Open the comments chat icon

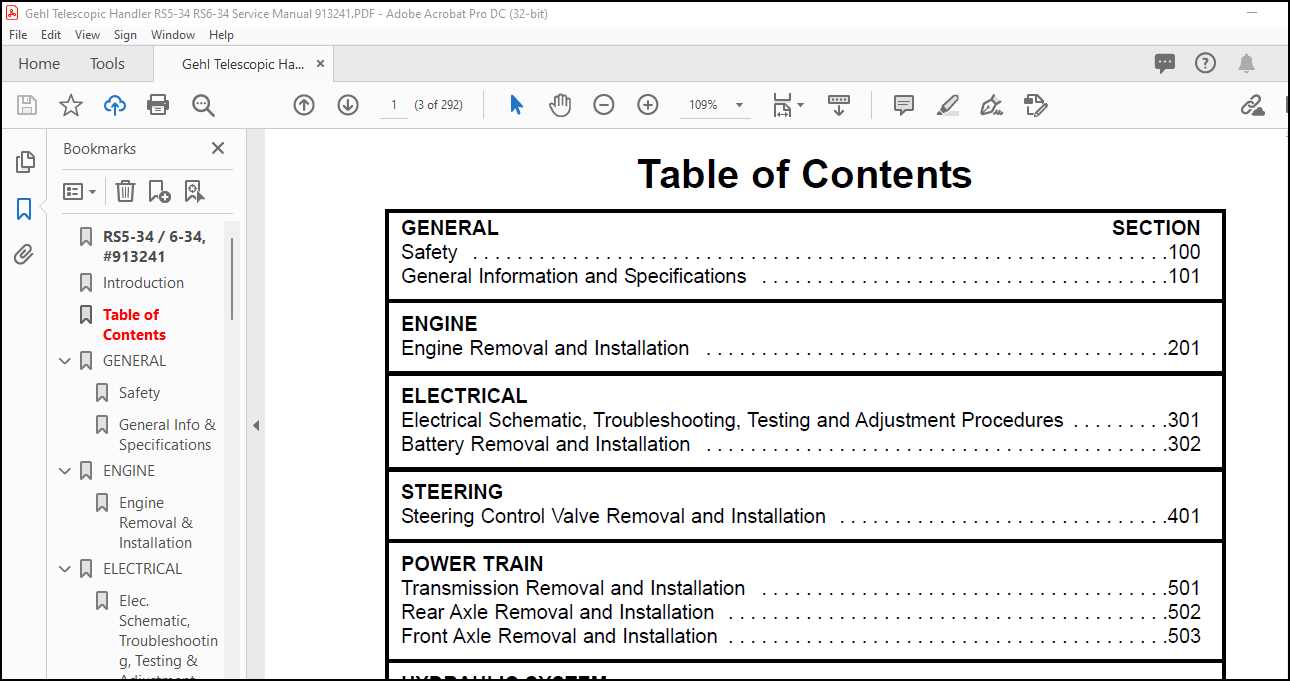pyautogui.click(x=1165, y=63)
